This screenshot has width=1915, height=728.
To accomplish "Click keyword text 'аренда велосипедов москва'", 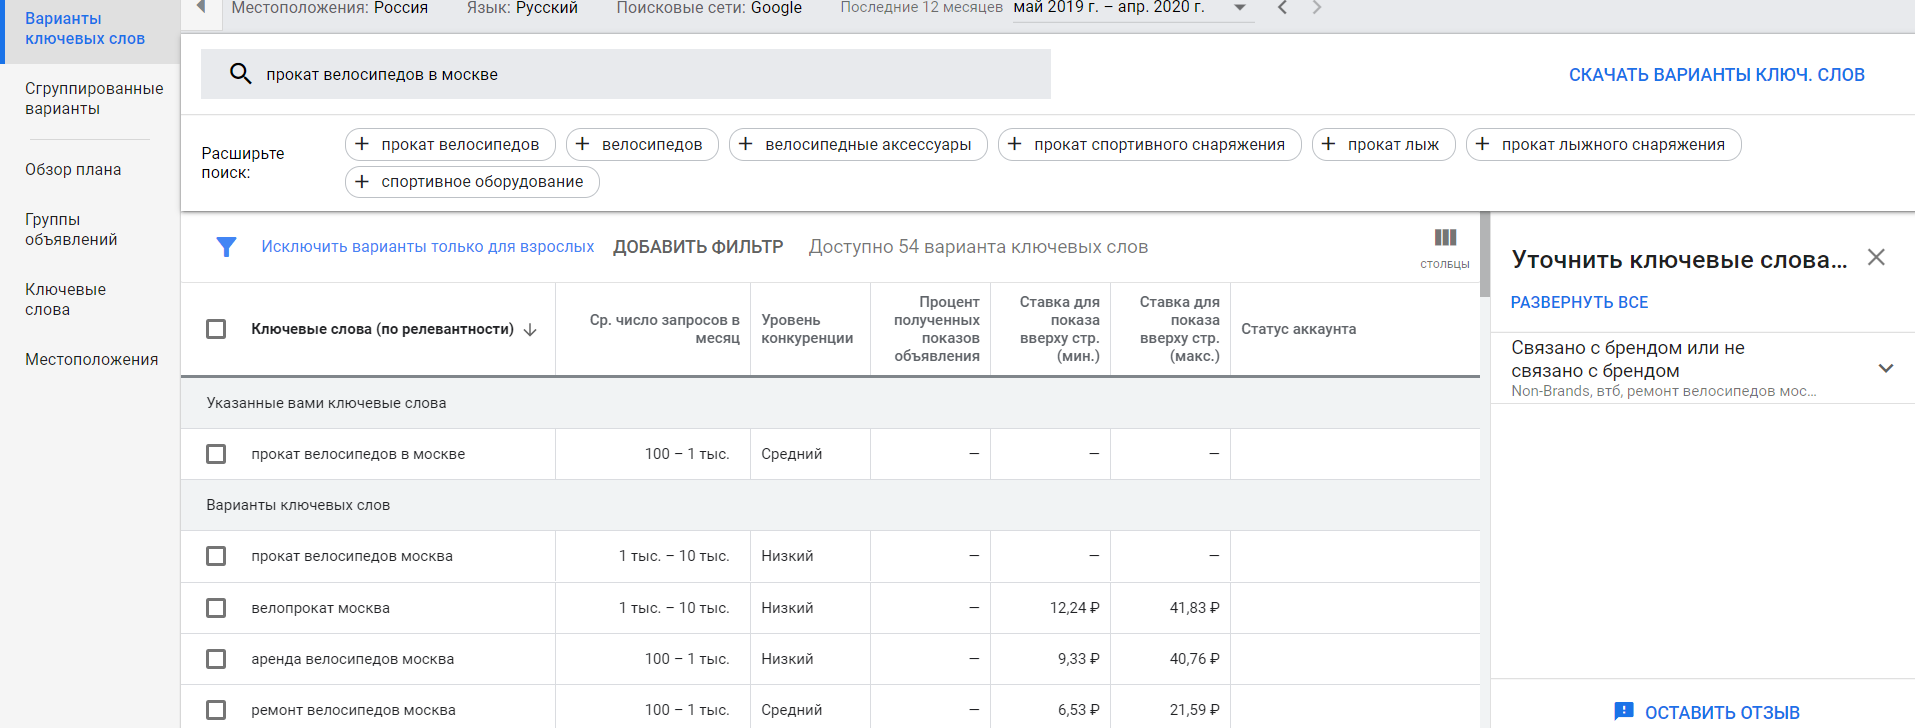I will point(352,659).
